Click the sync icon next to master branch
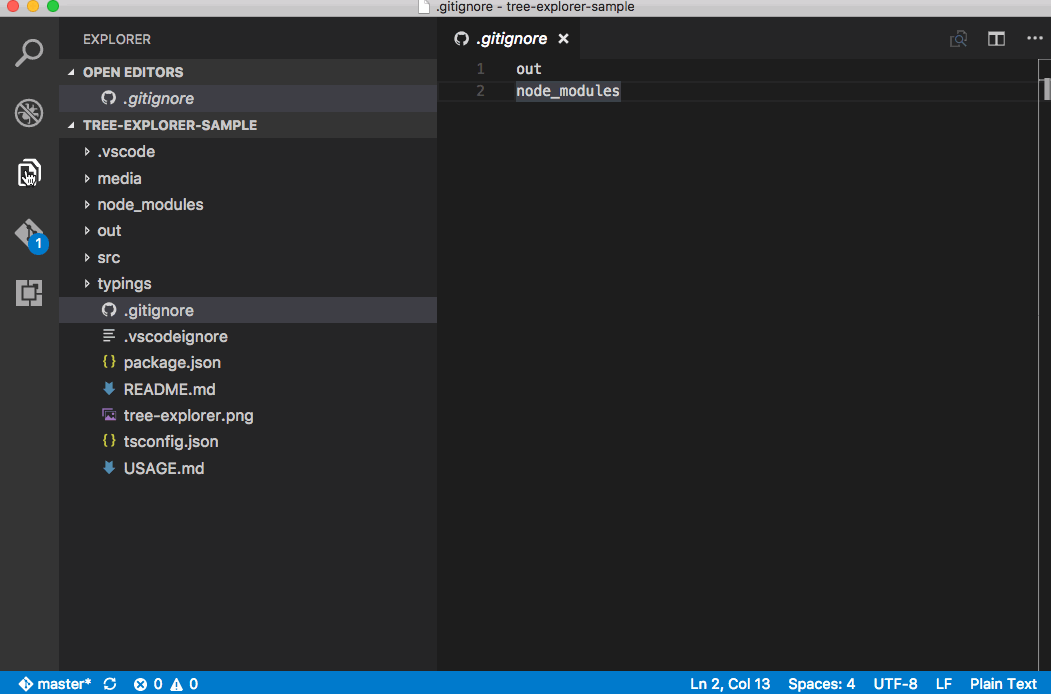 109,684
